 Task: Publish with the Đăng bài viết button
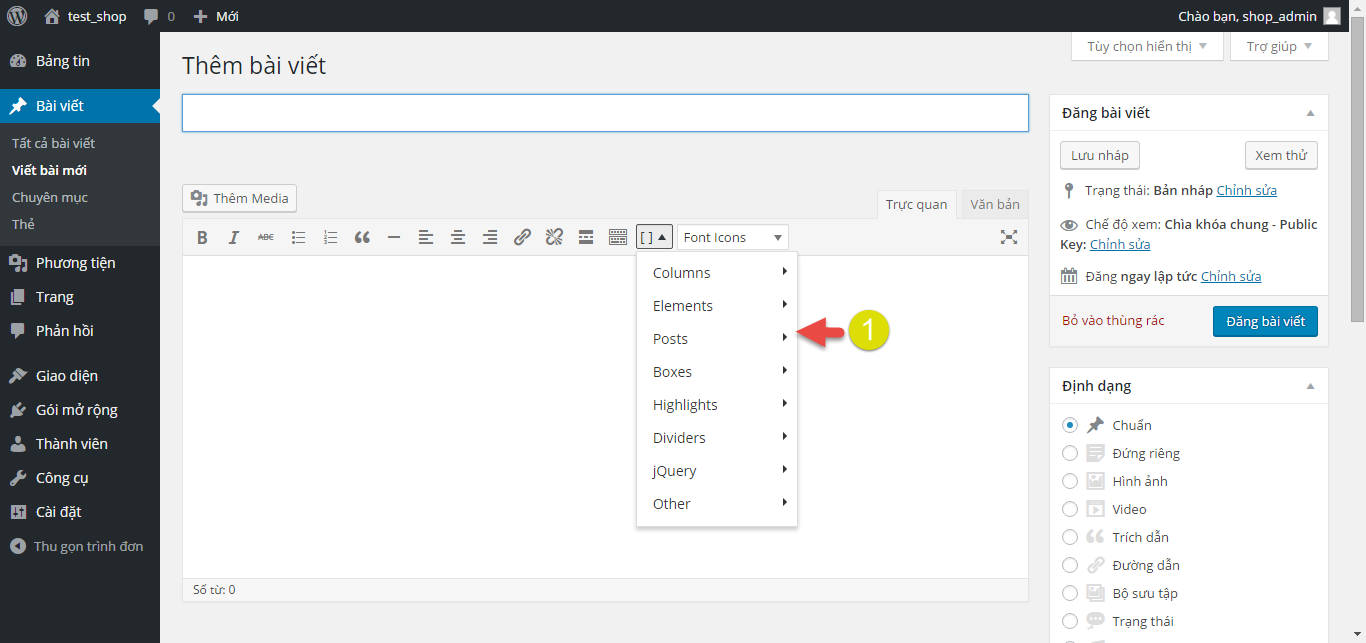click(1265, 321)
